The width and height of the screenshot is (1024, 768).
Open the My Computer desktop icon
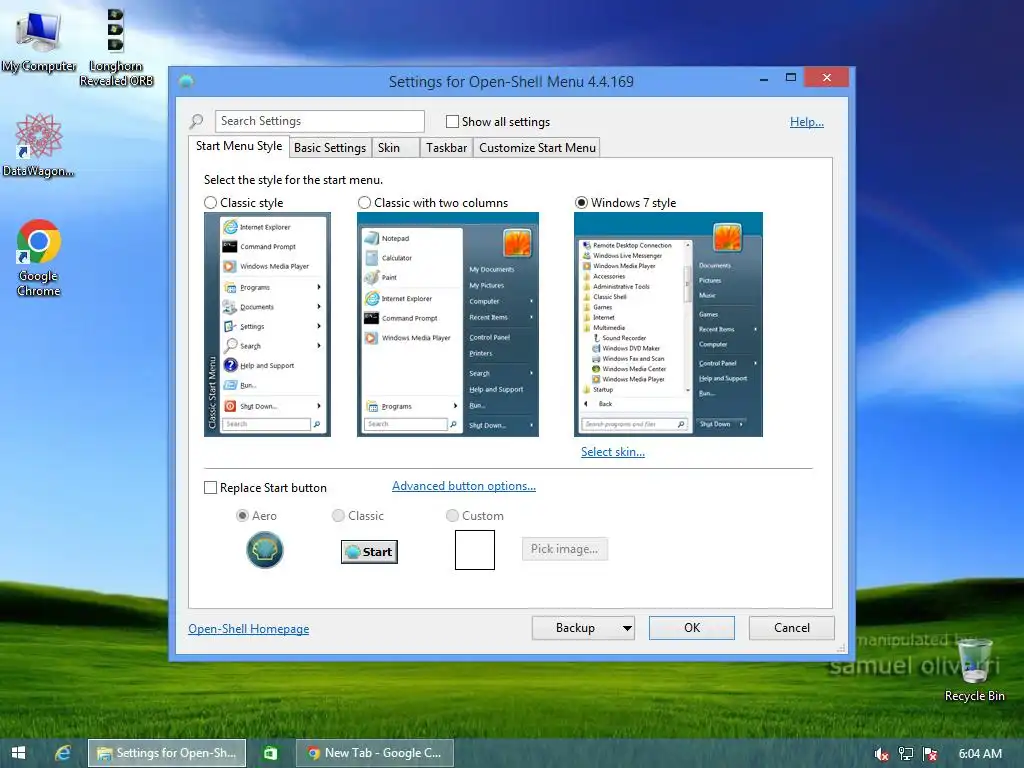(x=39, y=41)
